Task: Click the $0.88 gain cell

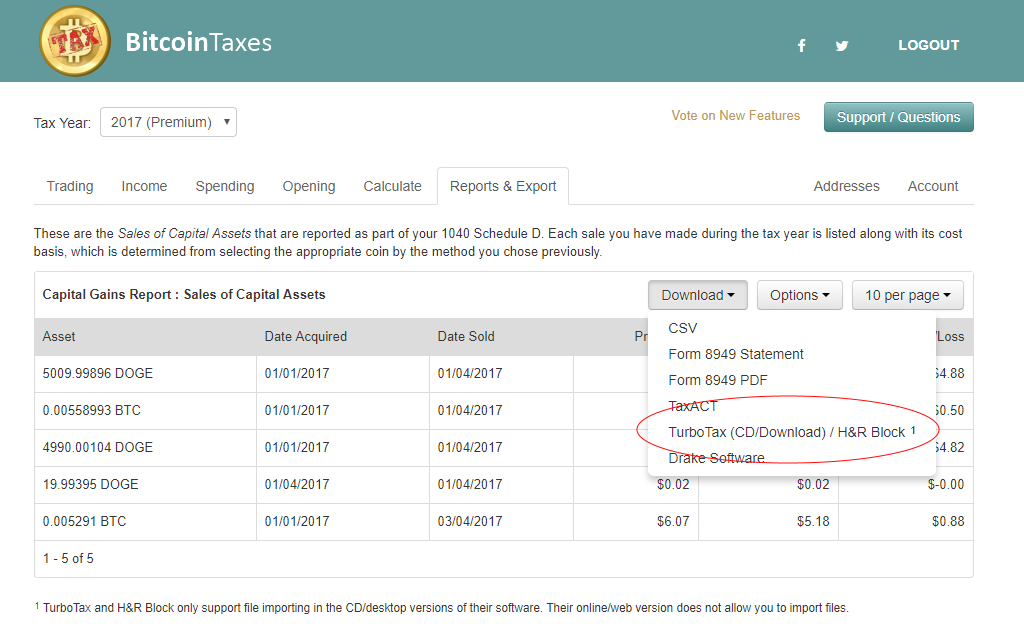Action: 906,522
